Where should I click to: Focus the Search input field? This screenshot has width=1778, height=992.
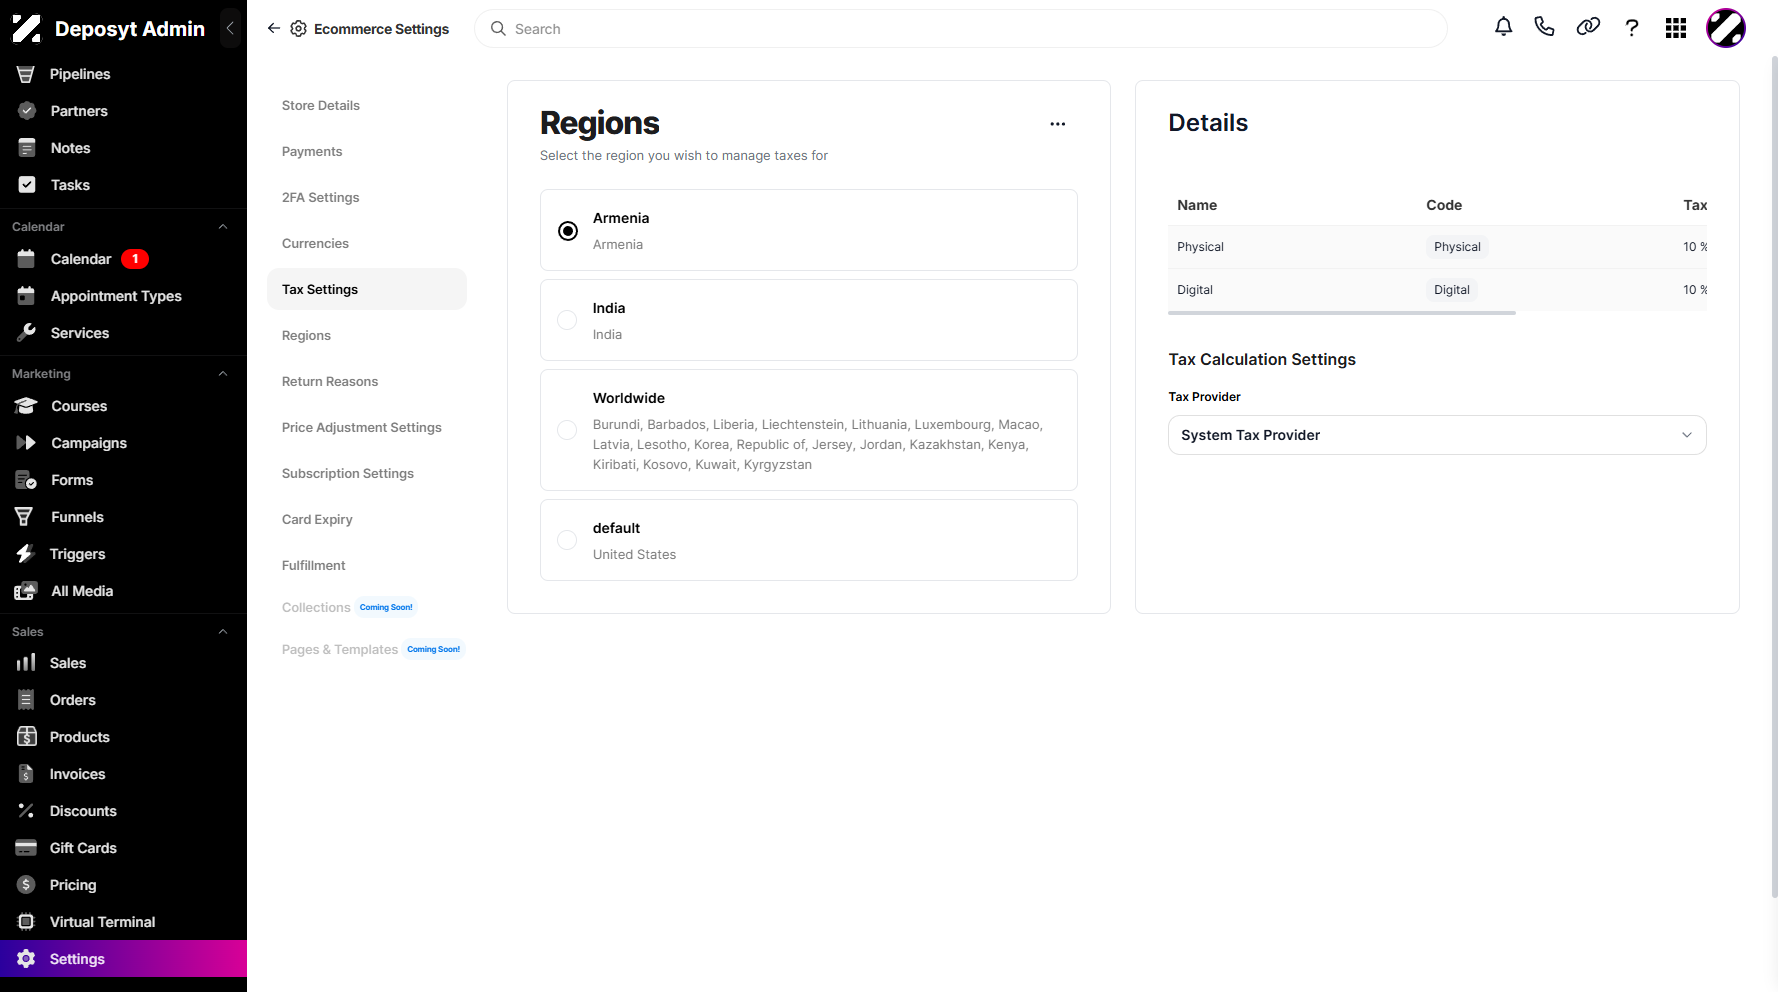[961, 29]
